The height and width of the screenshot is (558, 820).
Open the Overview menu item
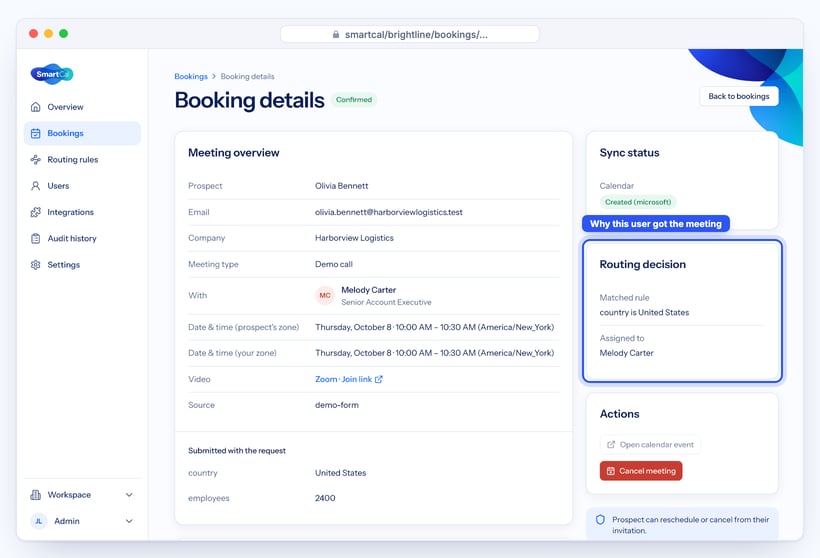click(x=82, y=107)
